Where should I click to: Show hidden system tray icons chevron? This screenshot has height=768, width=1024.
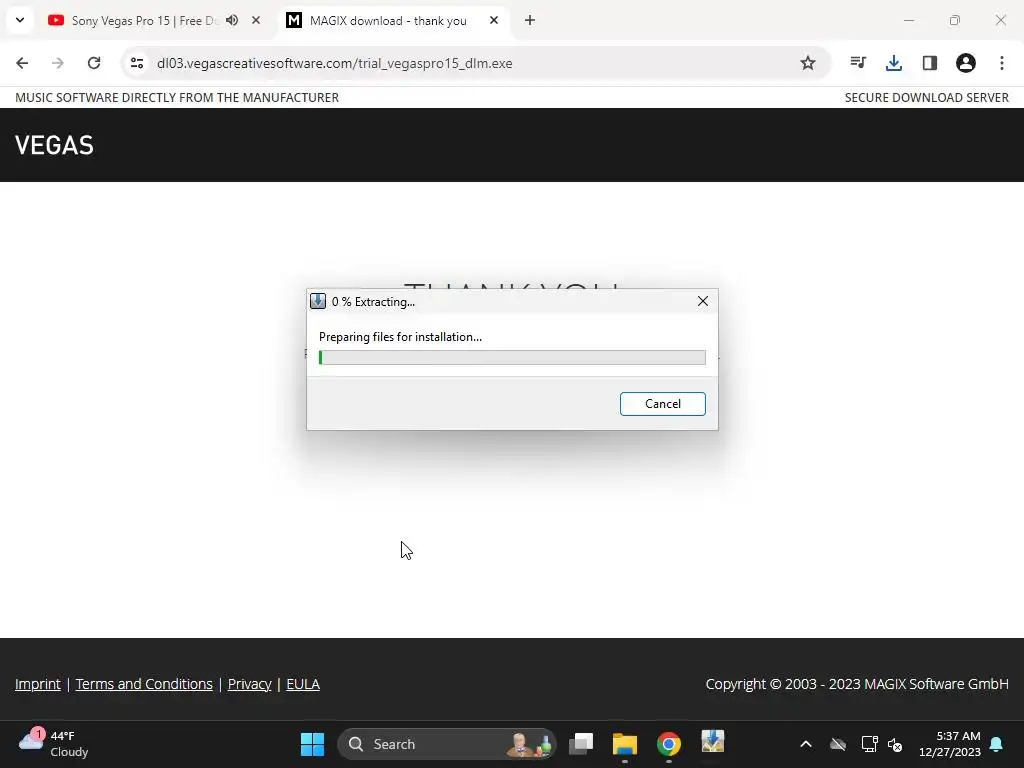(x=806, y=744)
